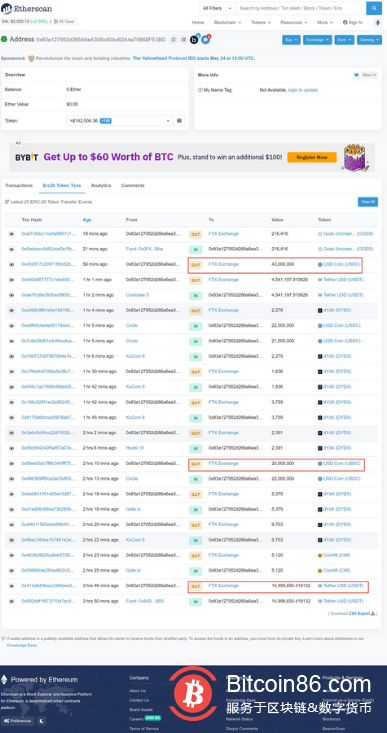Expand the Resources nav menu
This screenshot has height=733, width=387.
click(294, 22)
